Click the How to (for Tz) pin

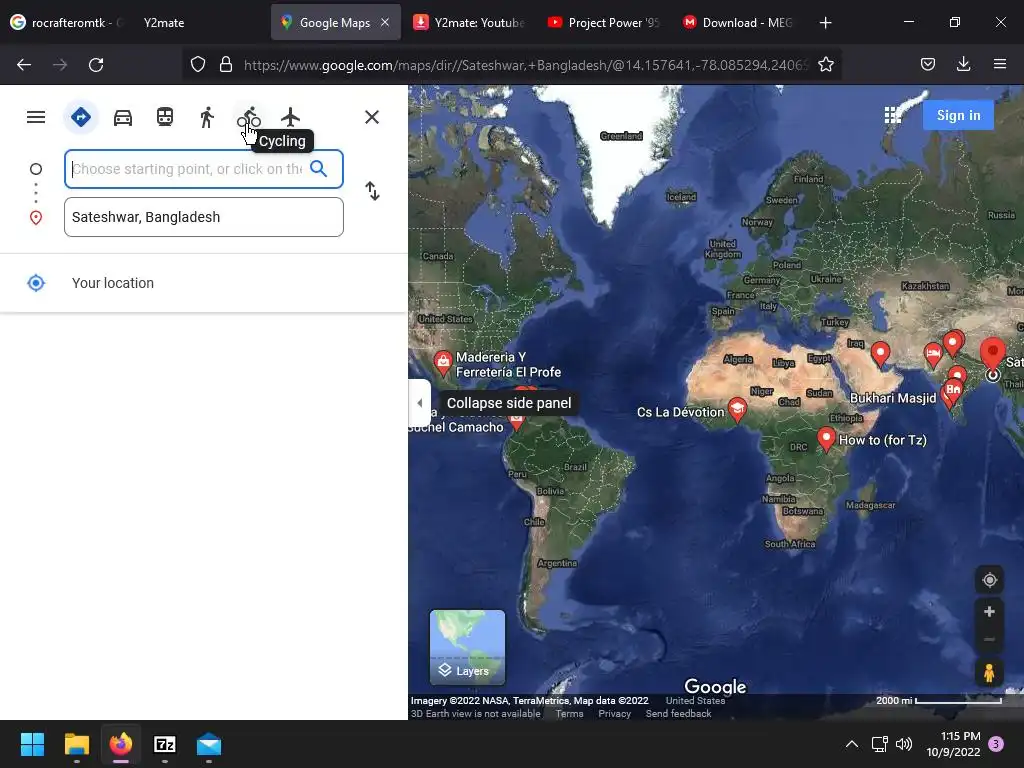[x=826, y=439]
